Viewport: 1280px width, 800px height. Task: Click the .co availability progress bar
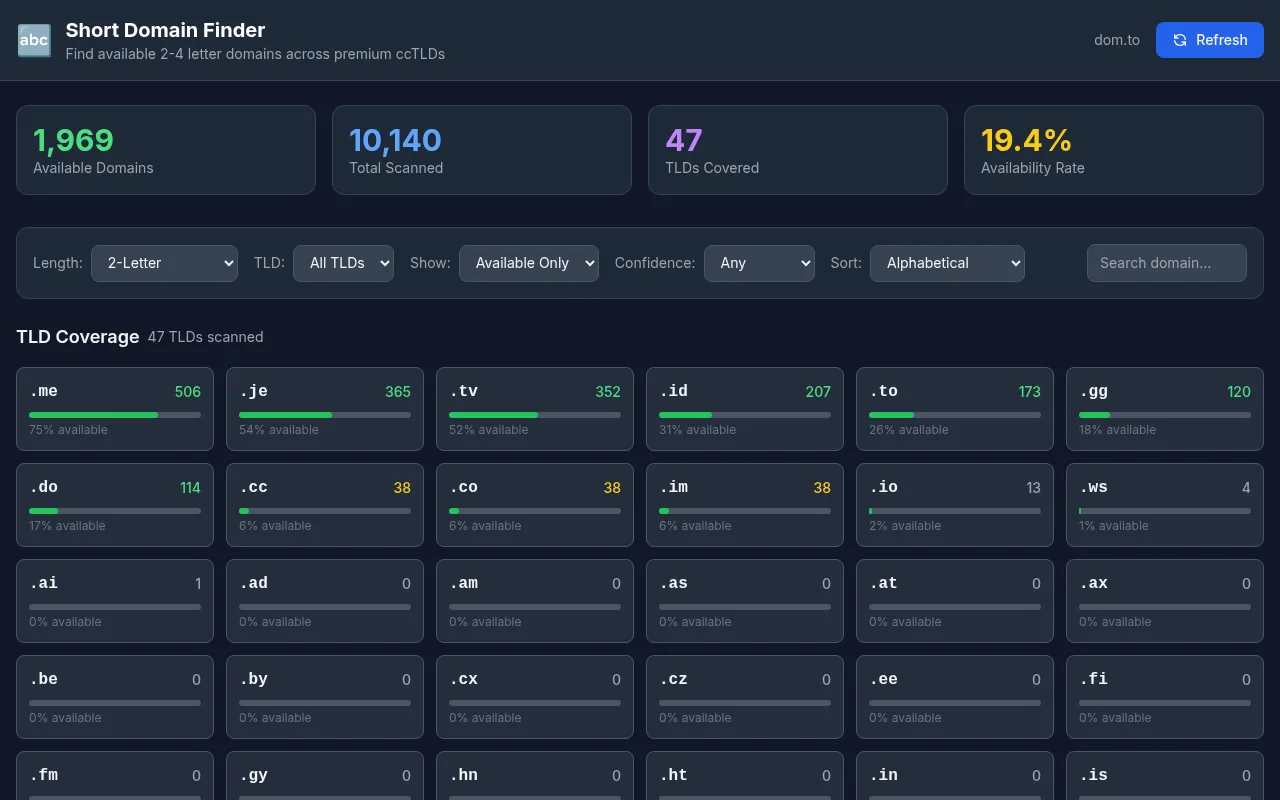click(x=535, y=511)
